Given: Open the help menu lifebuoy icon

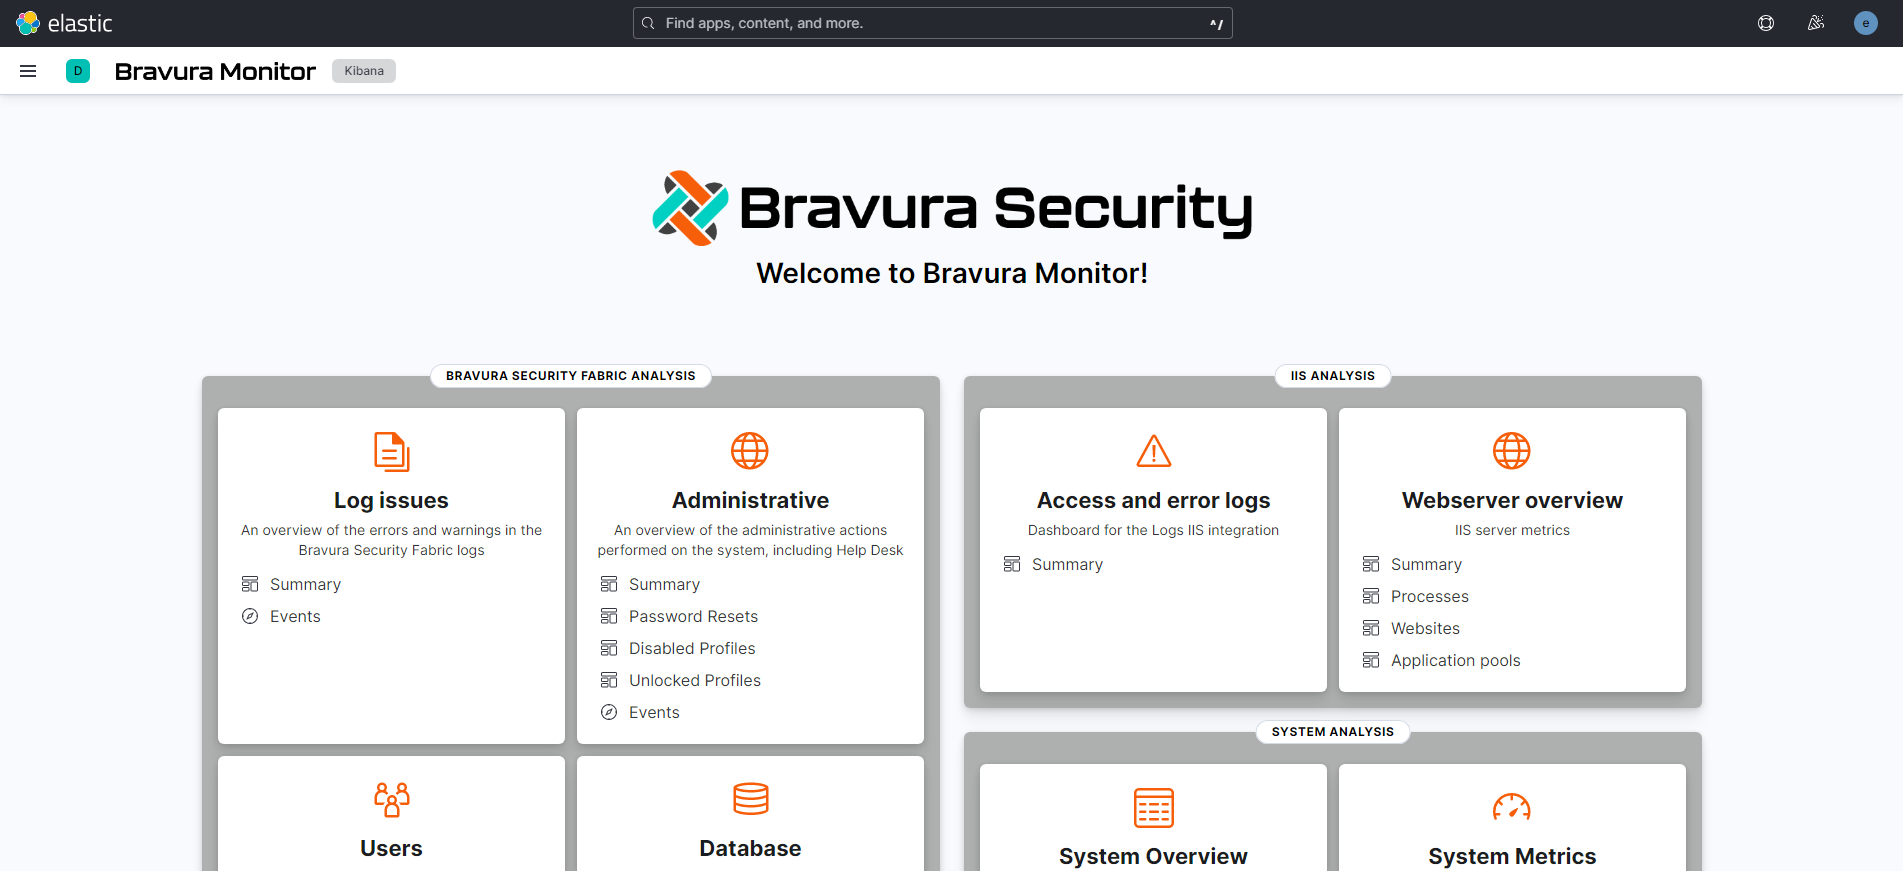Looking at the screenshot, I should pyautogui.click(x=1766, y=23).
